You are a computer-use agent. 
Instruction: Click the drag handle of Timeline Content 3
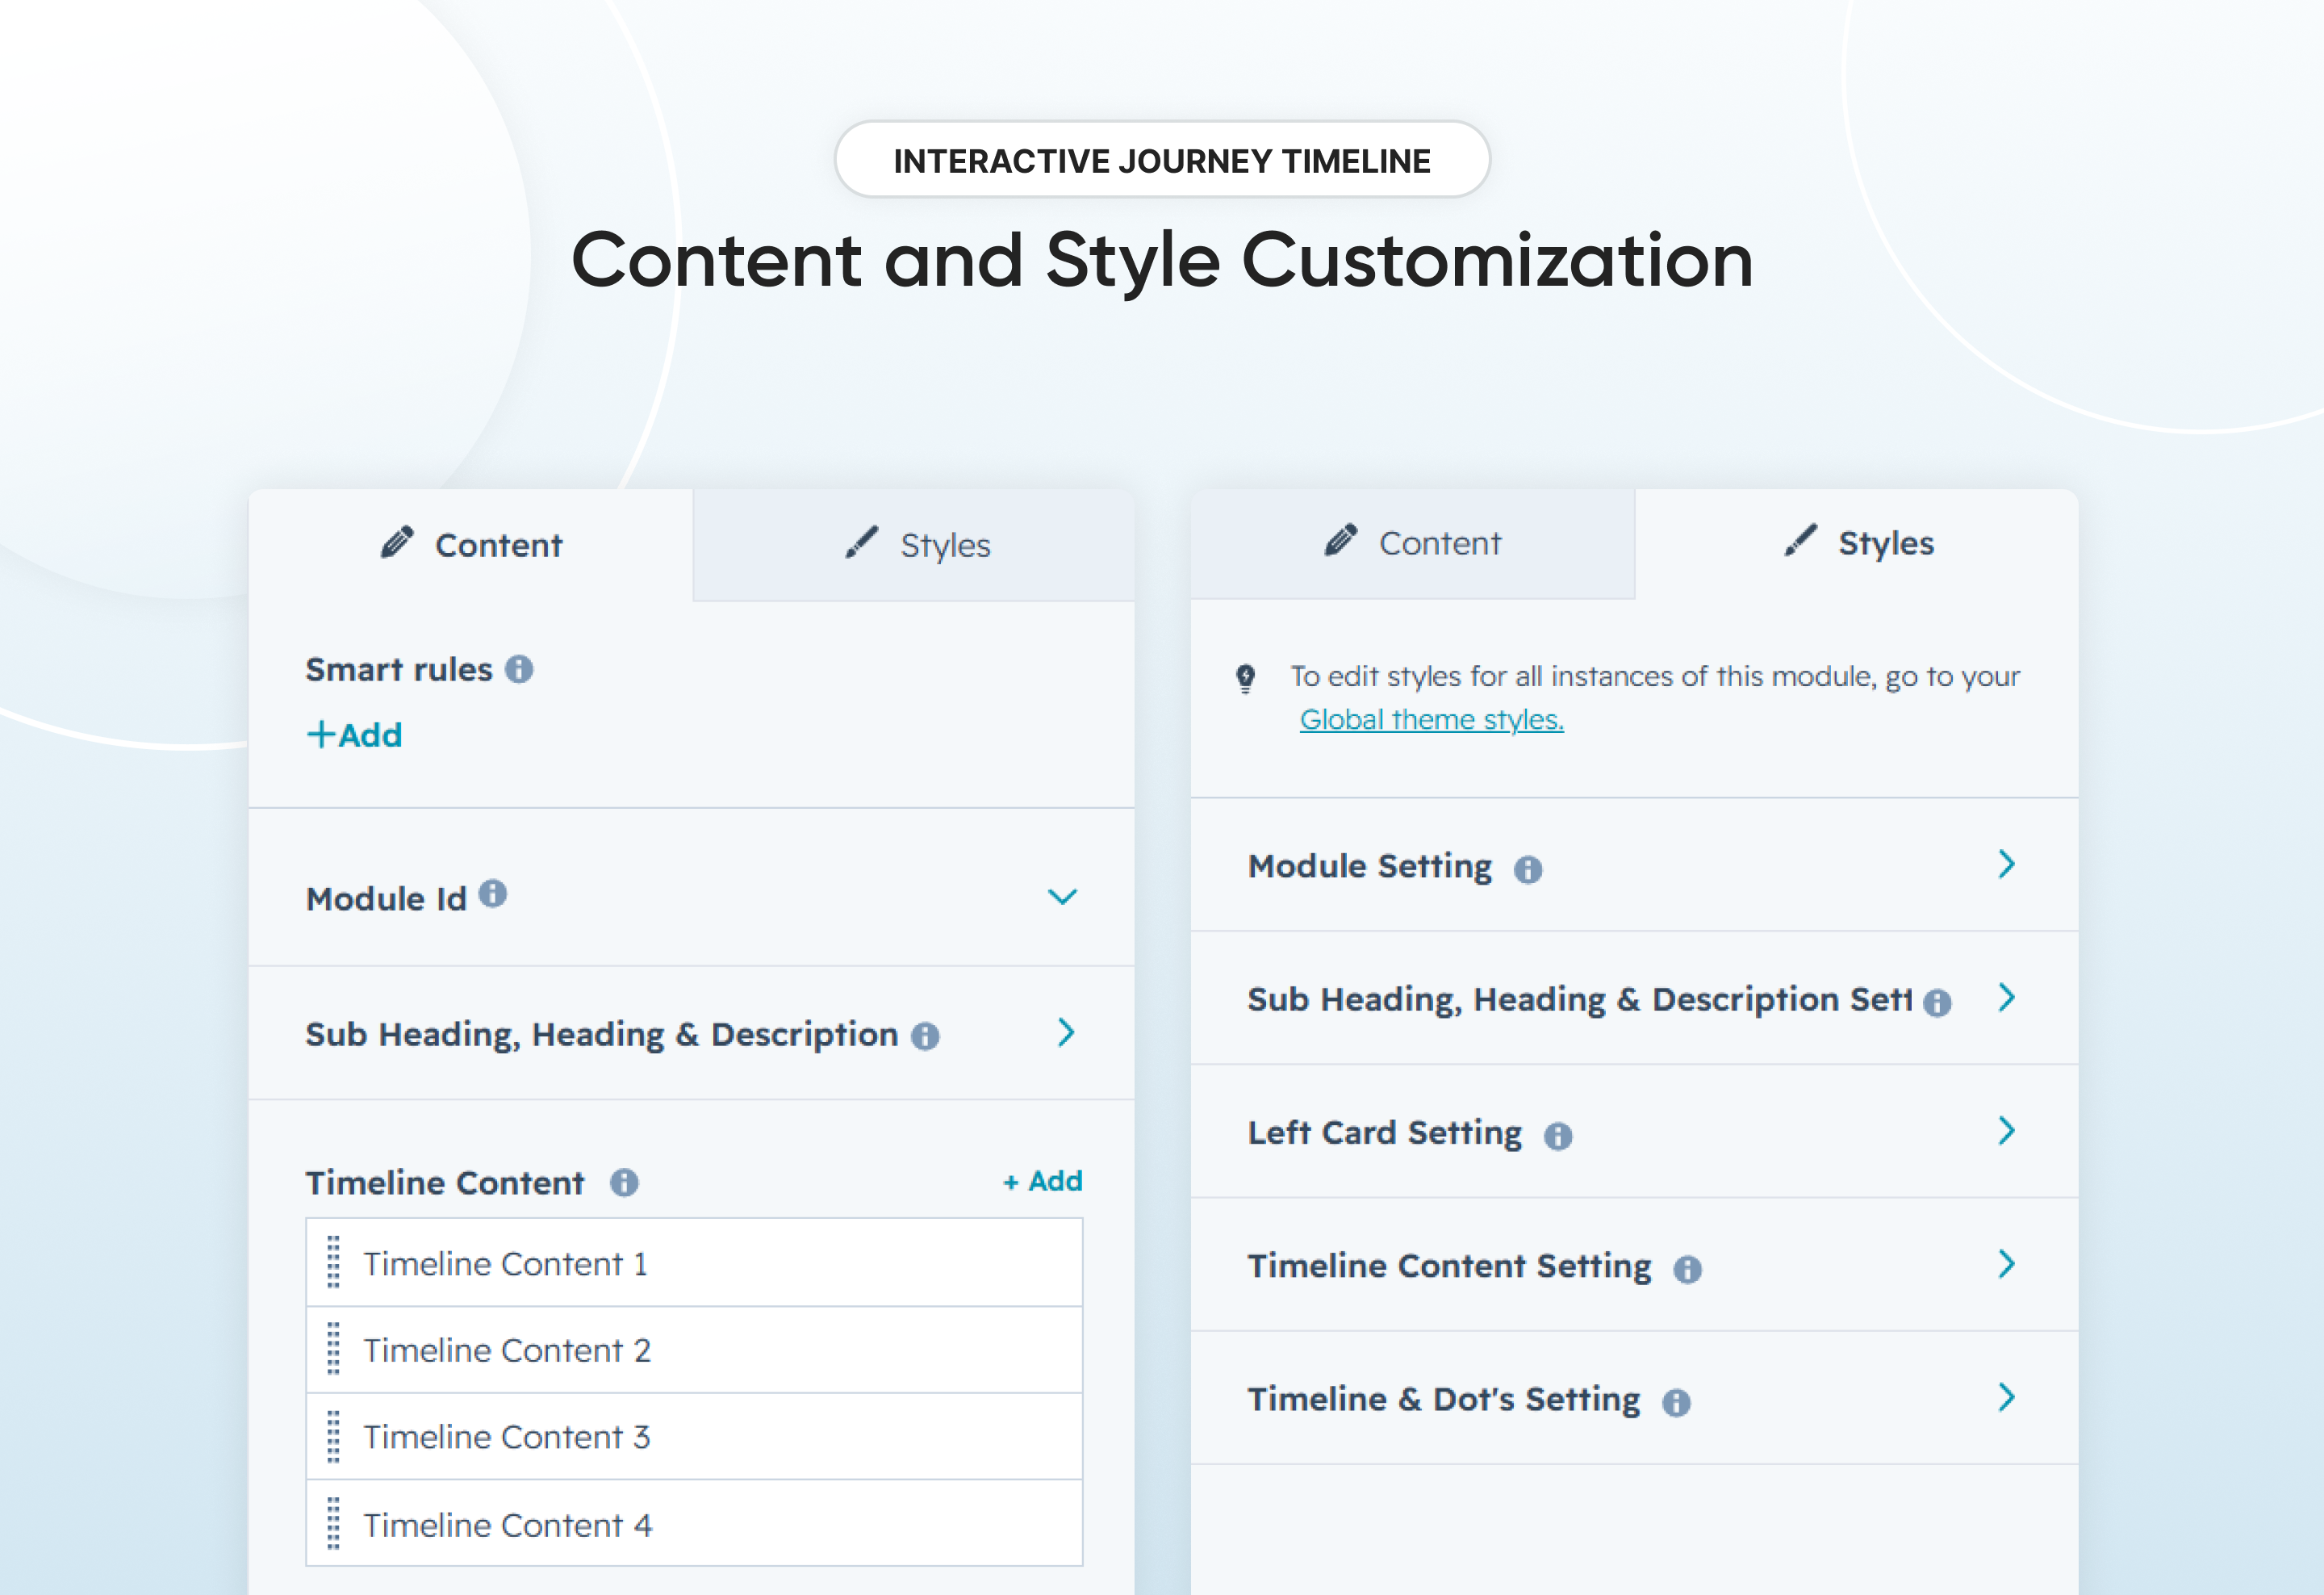pyautogui.click(x=334, y=1437)
